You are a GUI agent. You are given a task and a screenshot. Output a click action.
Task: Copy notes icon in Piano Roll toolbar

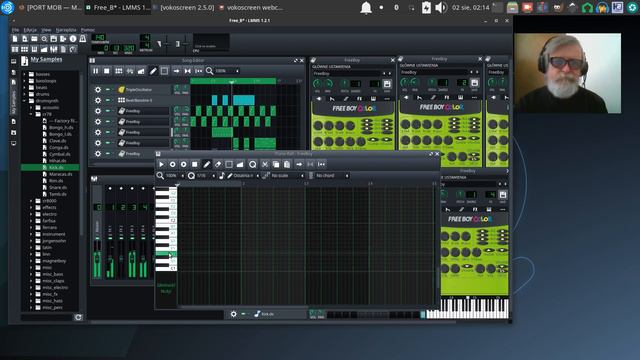pyautogui.click(x=276, y=164)
